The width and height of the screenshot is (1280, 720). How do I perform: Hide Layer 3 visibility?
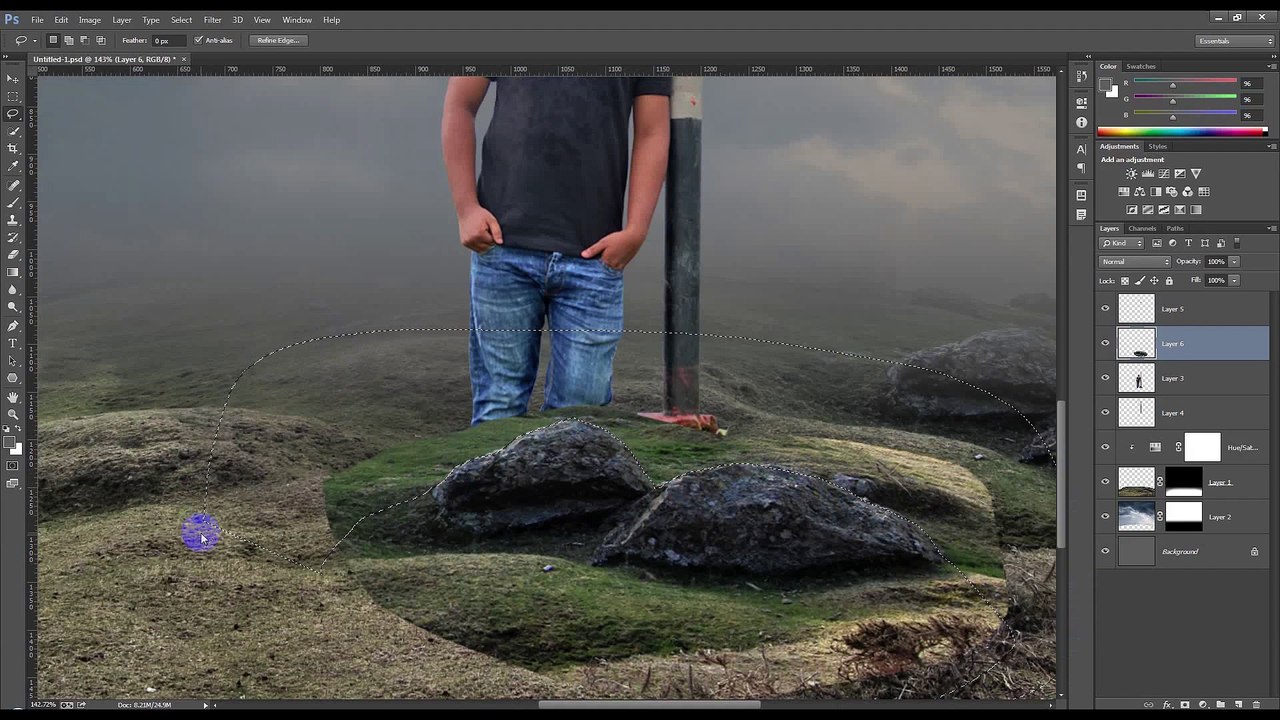[1105, 378]
